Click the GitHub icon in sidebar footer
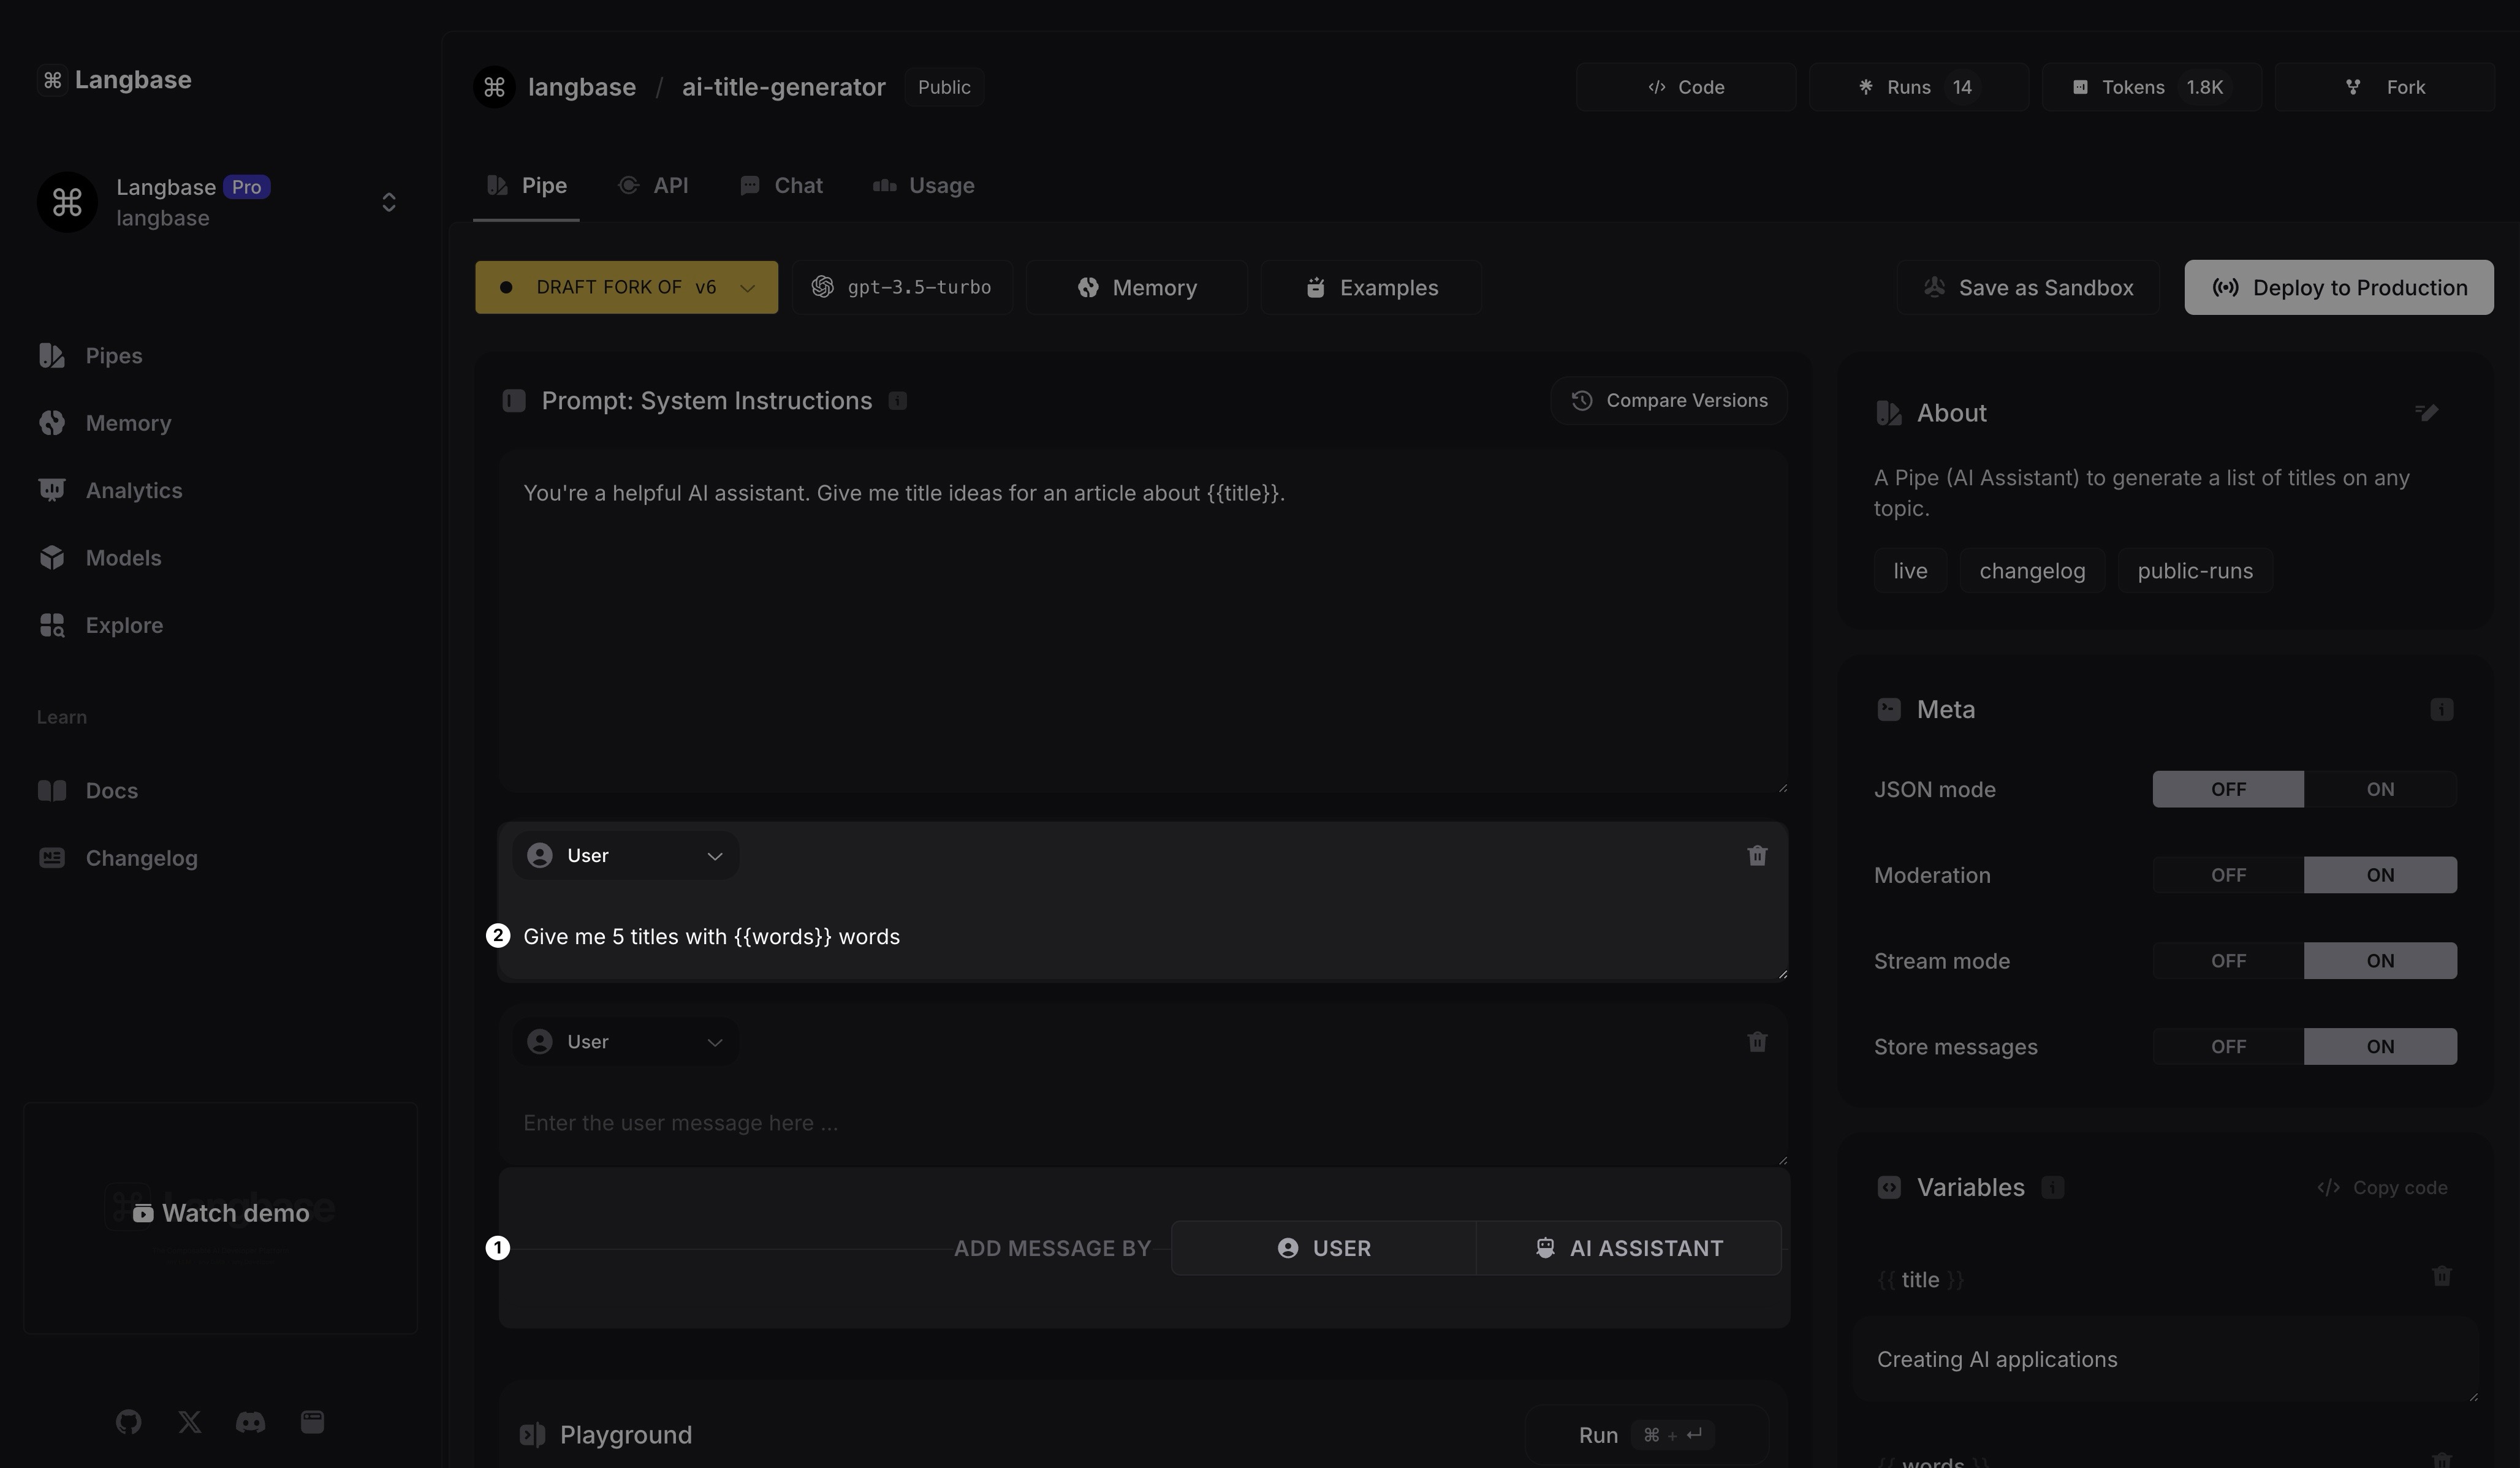The height and width of the screenshot is (1468, 2520). pyautogui.click(x=128, y=1422)
